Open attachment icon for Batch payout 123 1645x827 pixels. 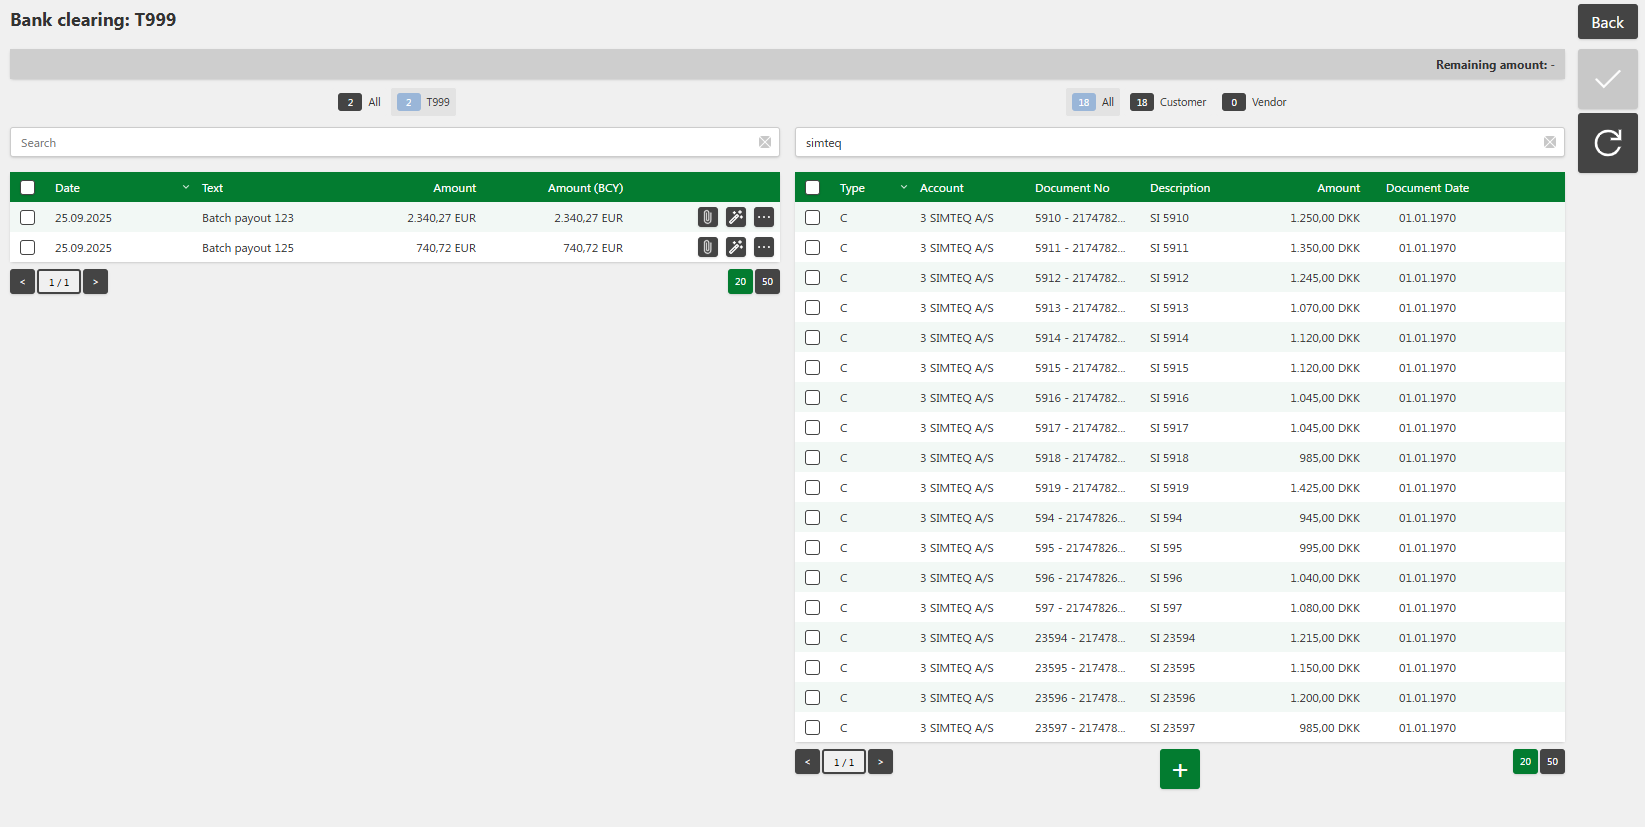(x=708, y=217)
